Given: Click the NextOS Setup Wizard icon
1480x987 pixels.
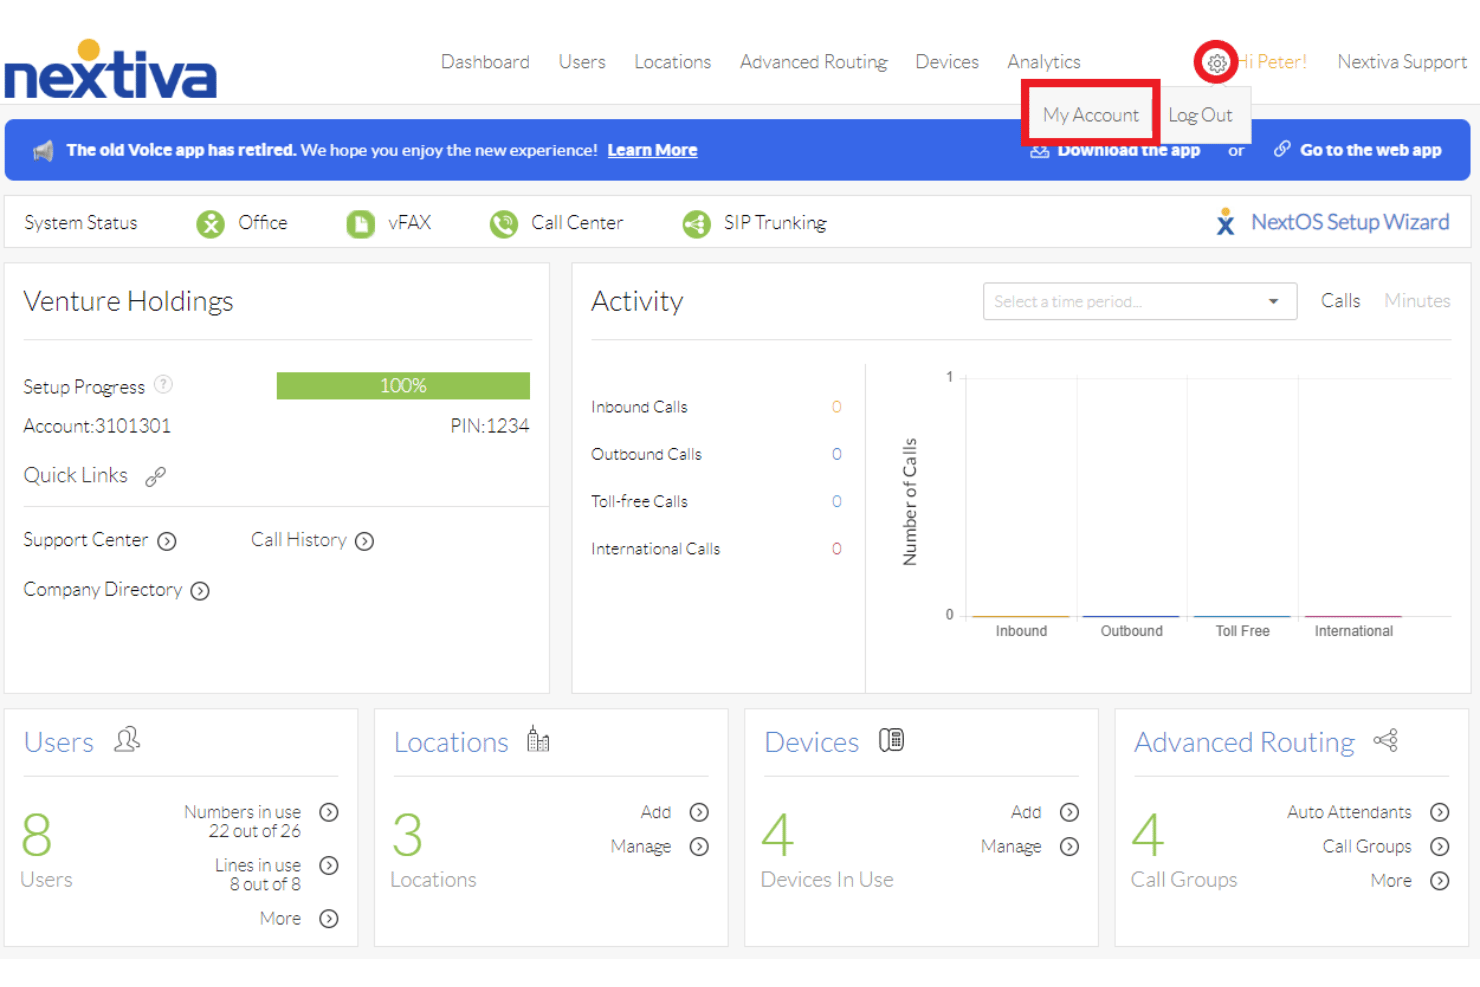Looking at the screenshot, I should tap(1225, 222).
